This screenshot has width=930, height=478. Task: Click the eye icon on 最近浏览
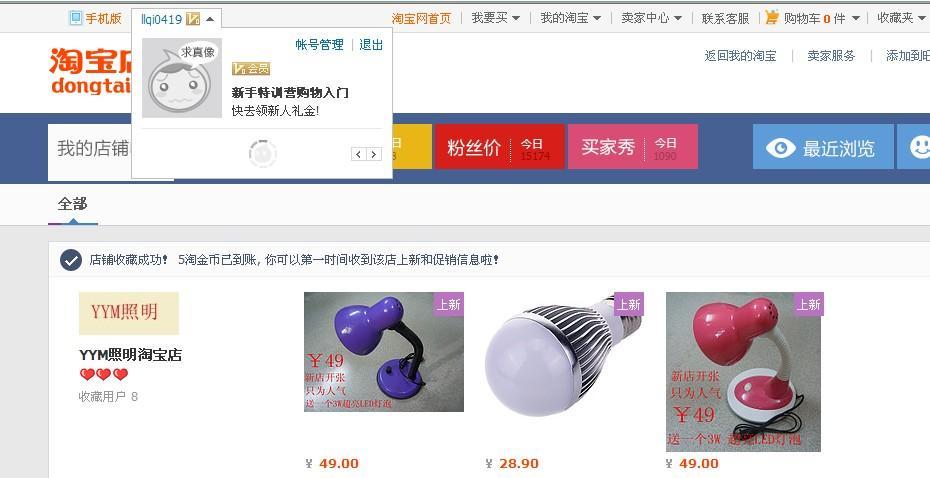pos(780,147)
